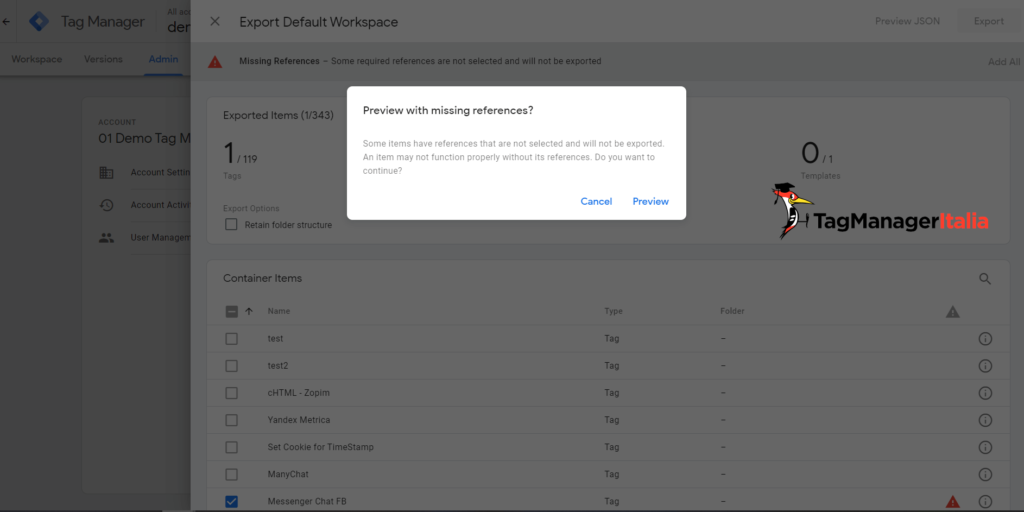Click the Preview JSON button
Screen dimensions: 1024x512
[907, 21]
